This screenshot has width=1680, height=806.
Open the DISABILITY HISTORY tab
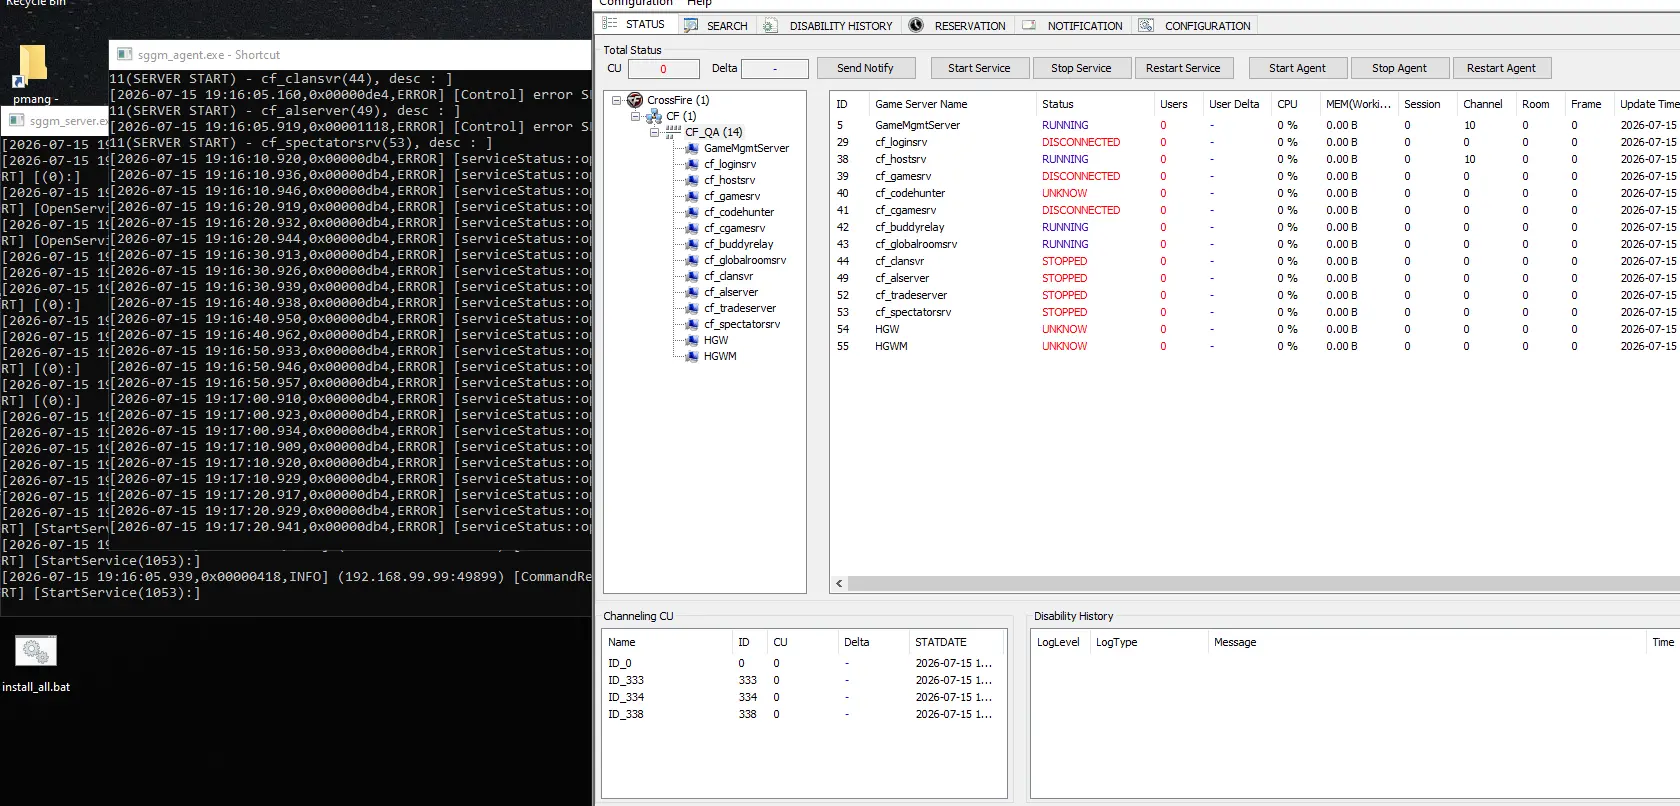829,25
